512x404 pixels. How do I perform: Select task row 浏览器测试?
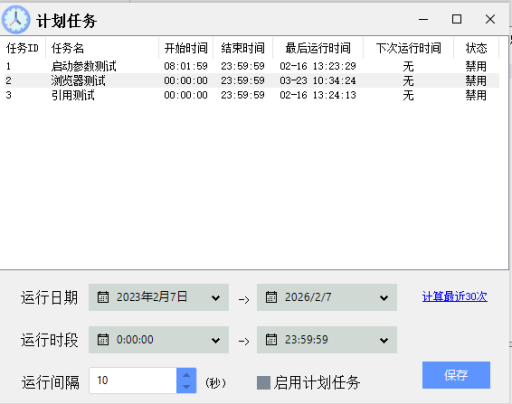click(x=252, y=80)
